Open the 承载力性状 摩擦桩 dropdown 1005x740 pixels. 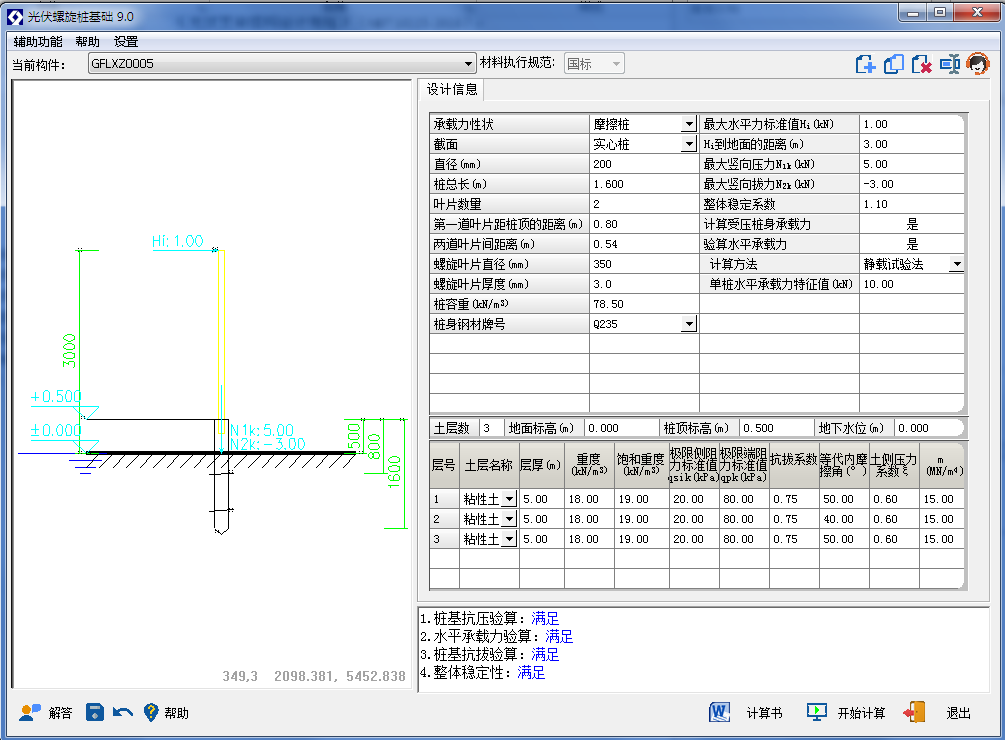coord(688,125)
